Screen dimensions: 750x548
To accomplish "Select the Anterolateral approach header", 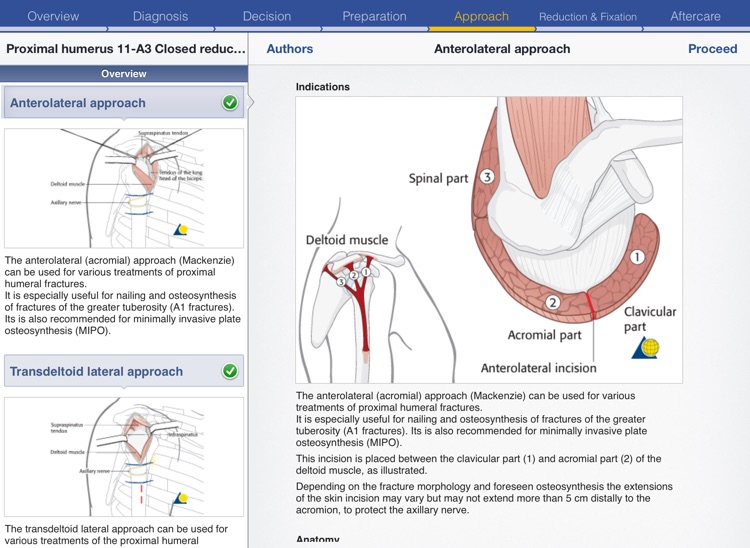I will [x=123, y=102].
